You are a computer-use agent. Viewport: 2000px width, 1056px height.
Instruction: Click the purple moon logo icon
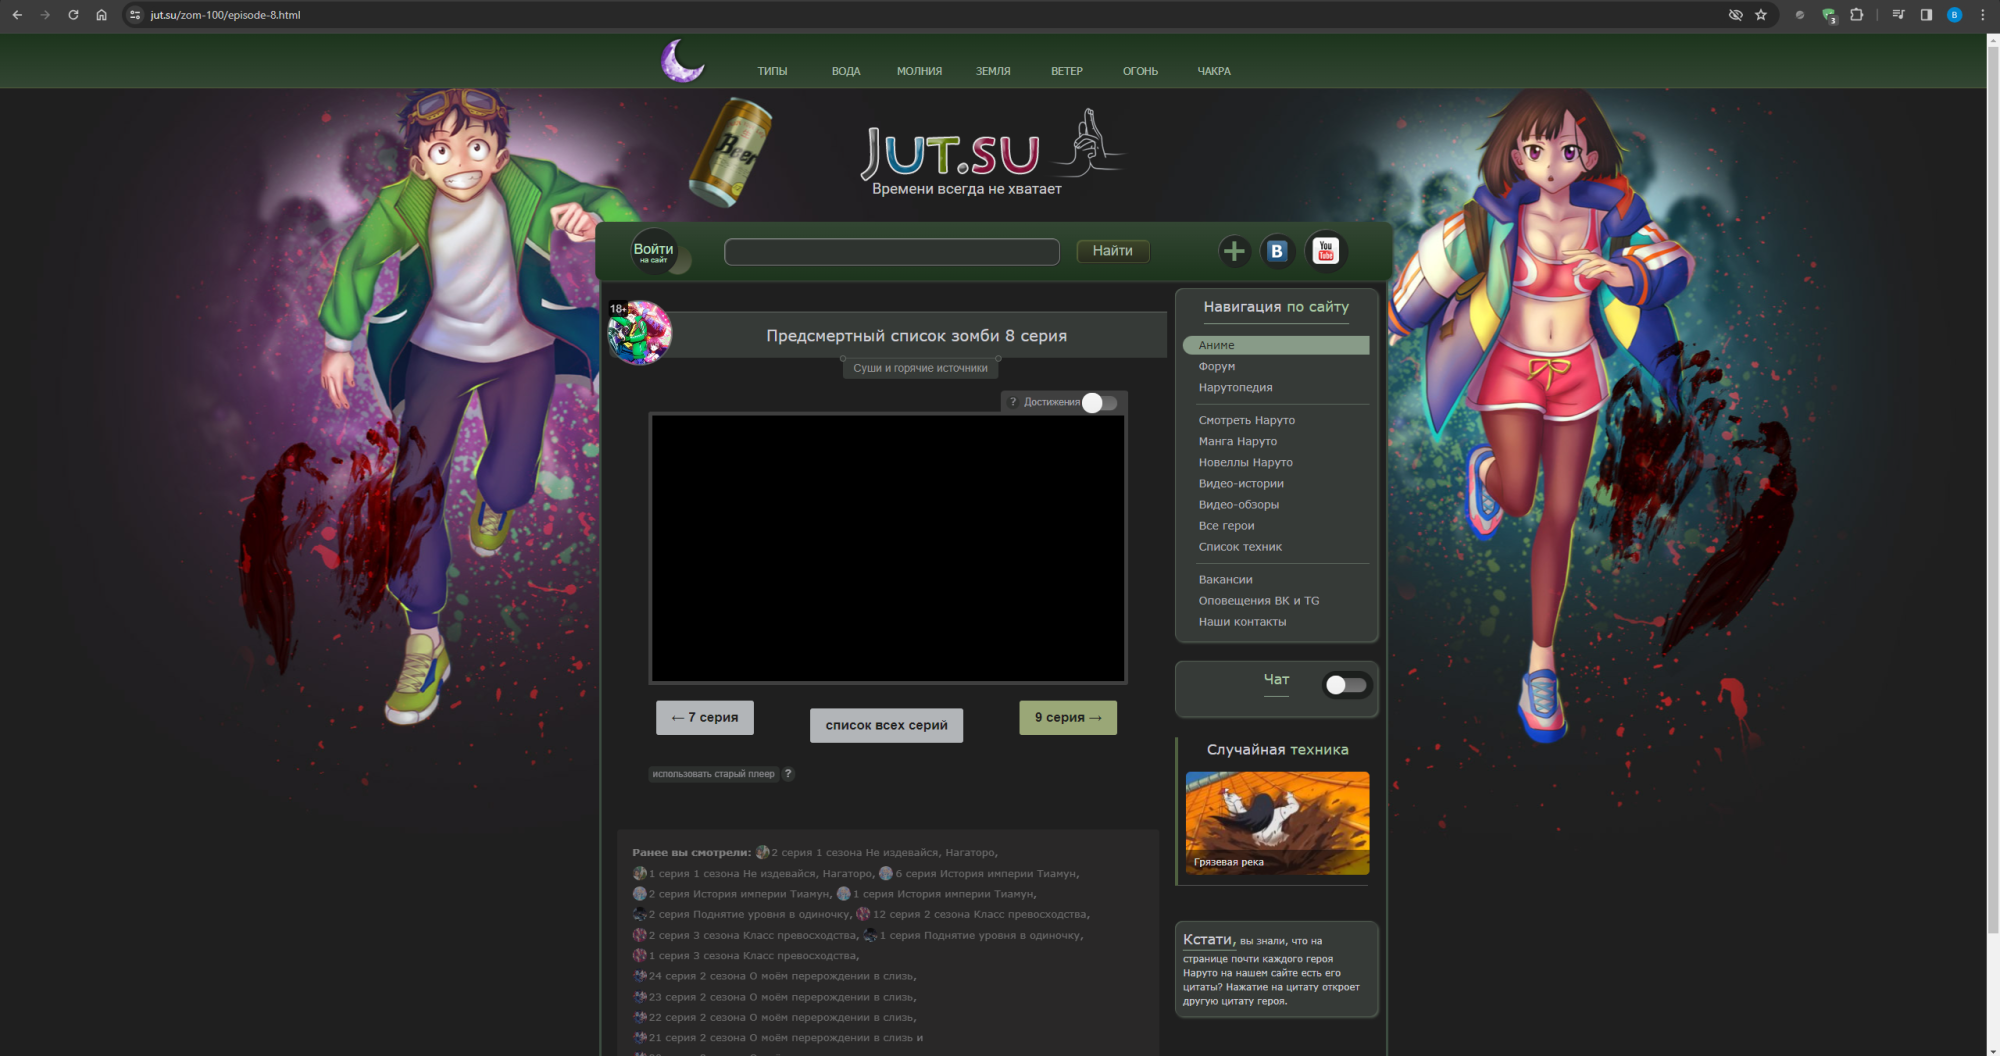683,61
